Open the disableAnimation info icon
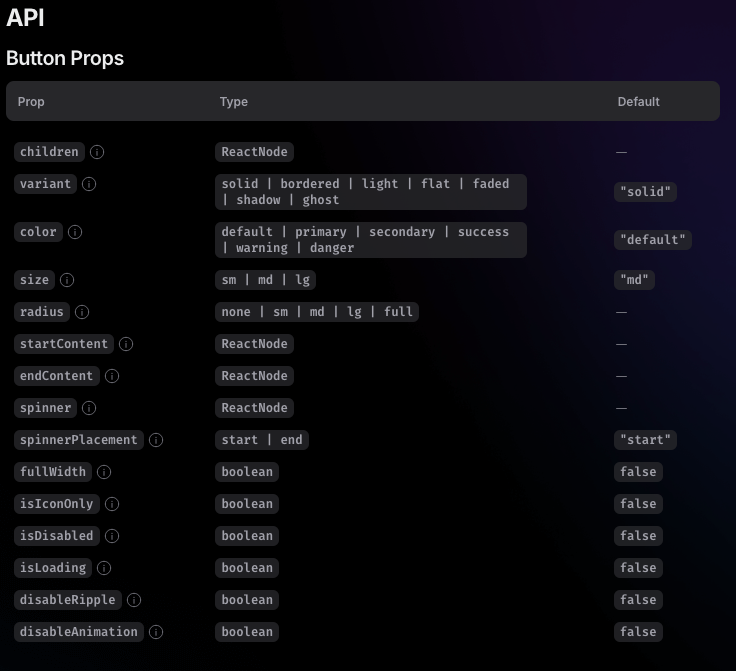Viewport: 736px width, 671px height. [x=156, y=632]
